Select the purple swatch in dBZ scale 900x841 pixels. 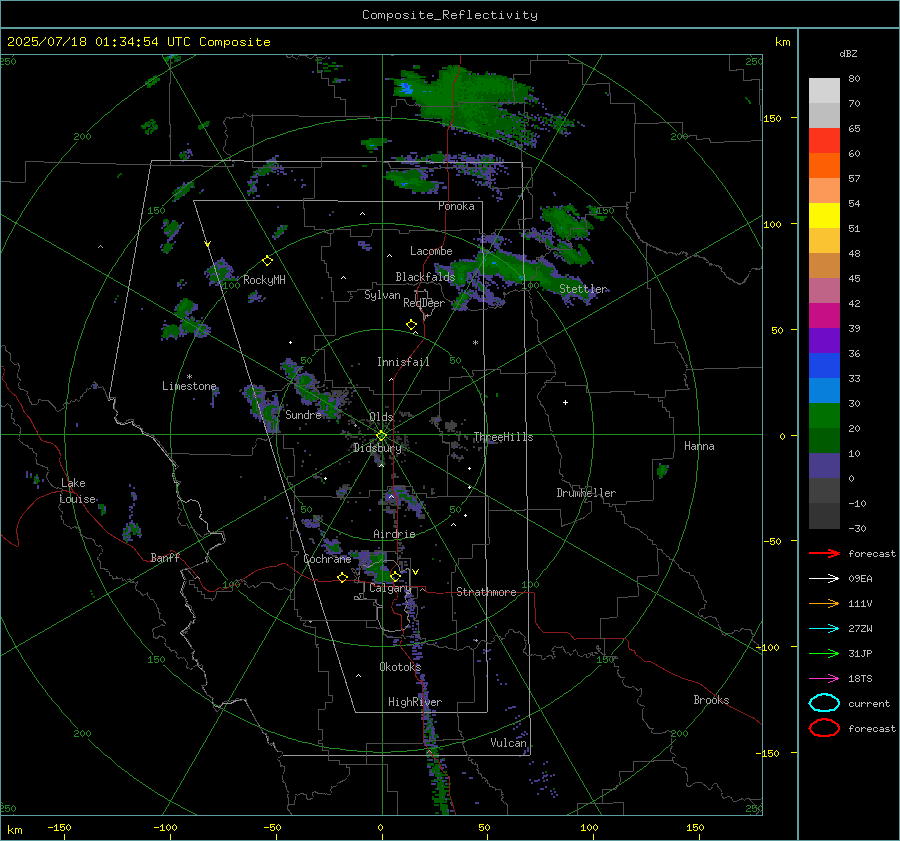coord(824,340)
